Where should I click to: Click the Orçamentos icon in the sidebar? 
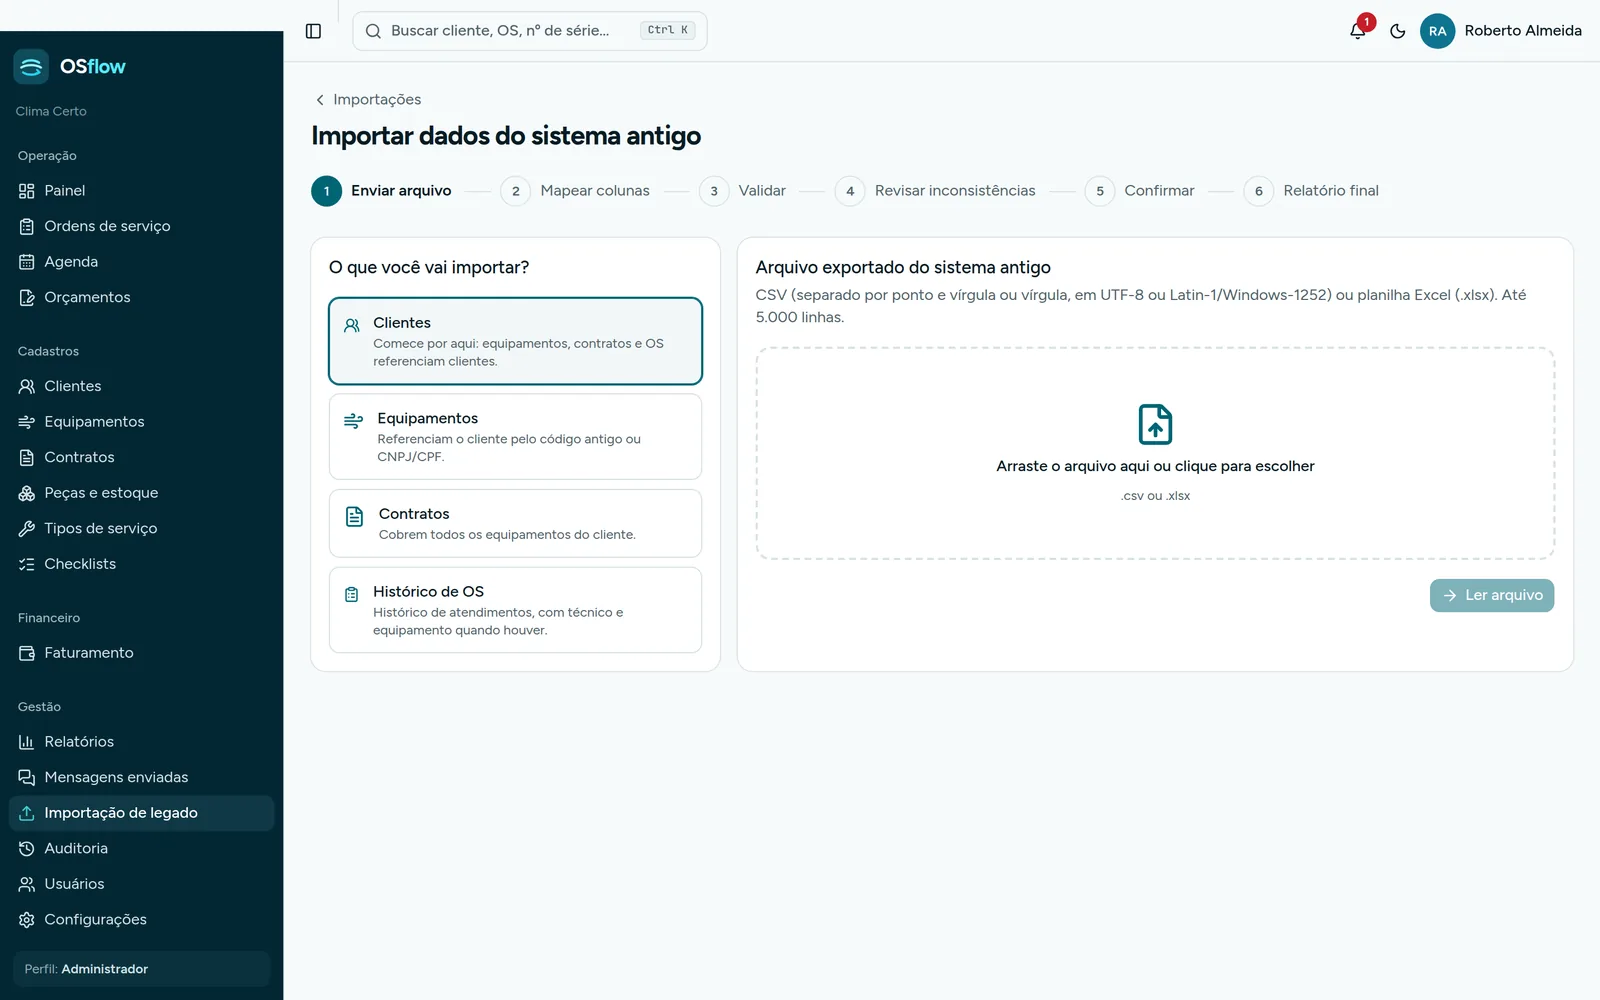(x=27, y=298)
